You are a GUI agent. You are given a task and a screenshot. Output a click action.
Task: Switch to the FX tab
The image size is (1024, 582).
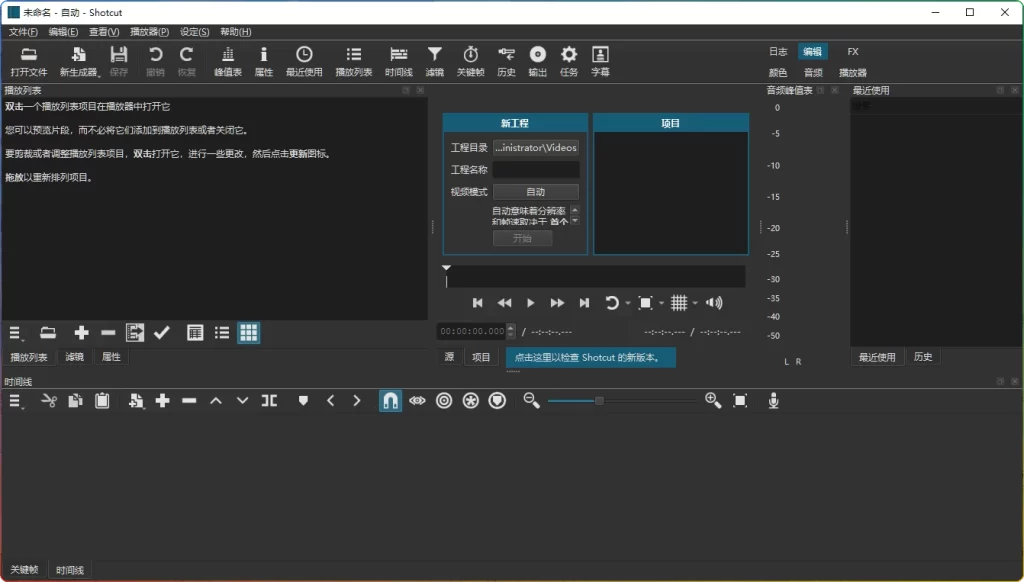852,51
